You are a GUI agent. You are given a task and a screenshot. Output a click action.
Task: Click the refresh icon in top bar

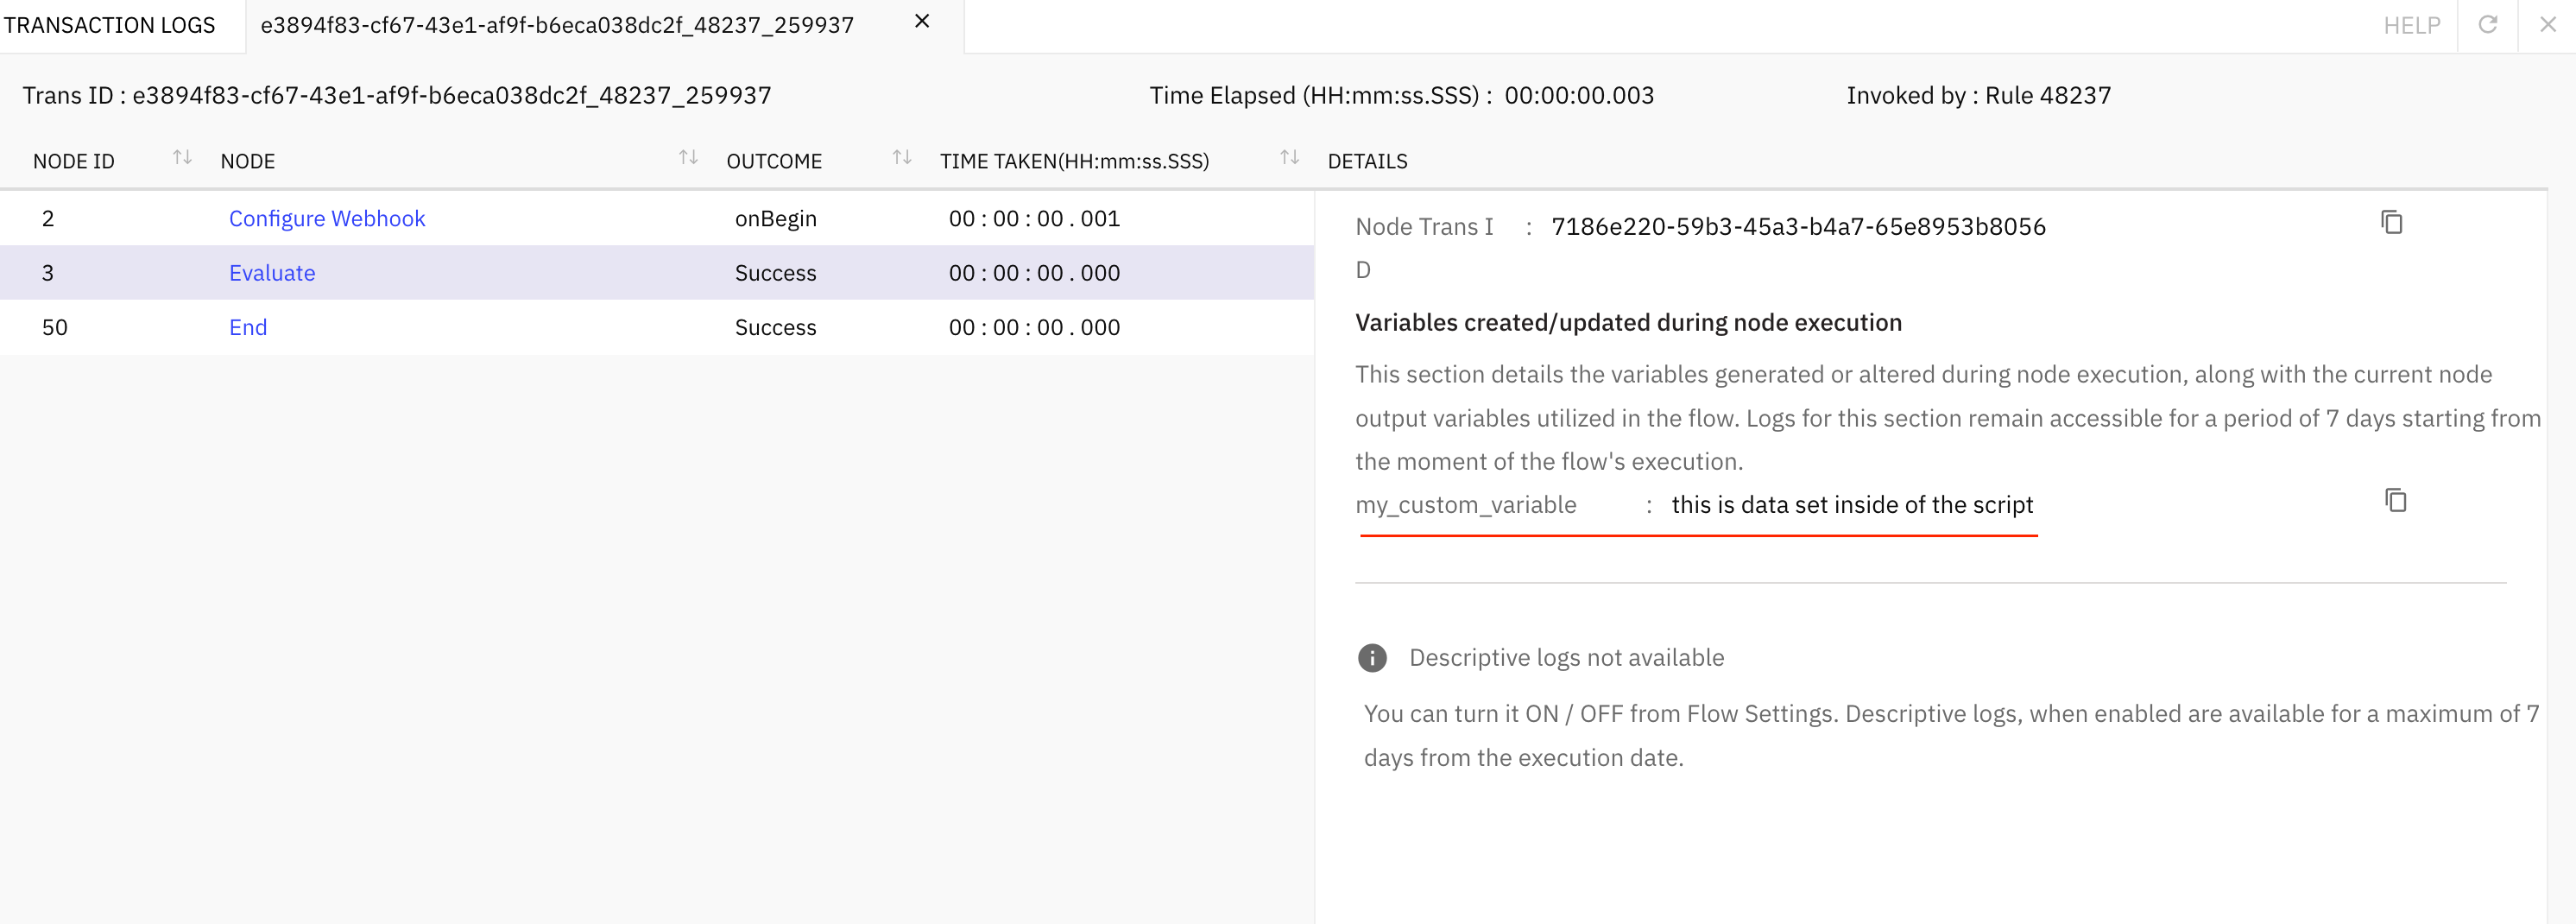(x=2488, y=25)
